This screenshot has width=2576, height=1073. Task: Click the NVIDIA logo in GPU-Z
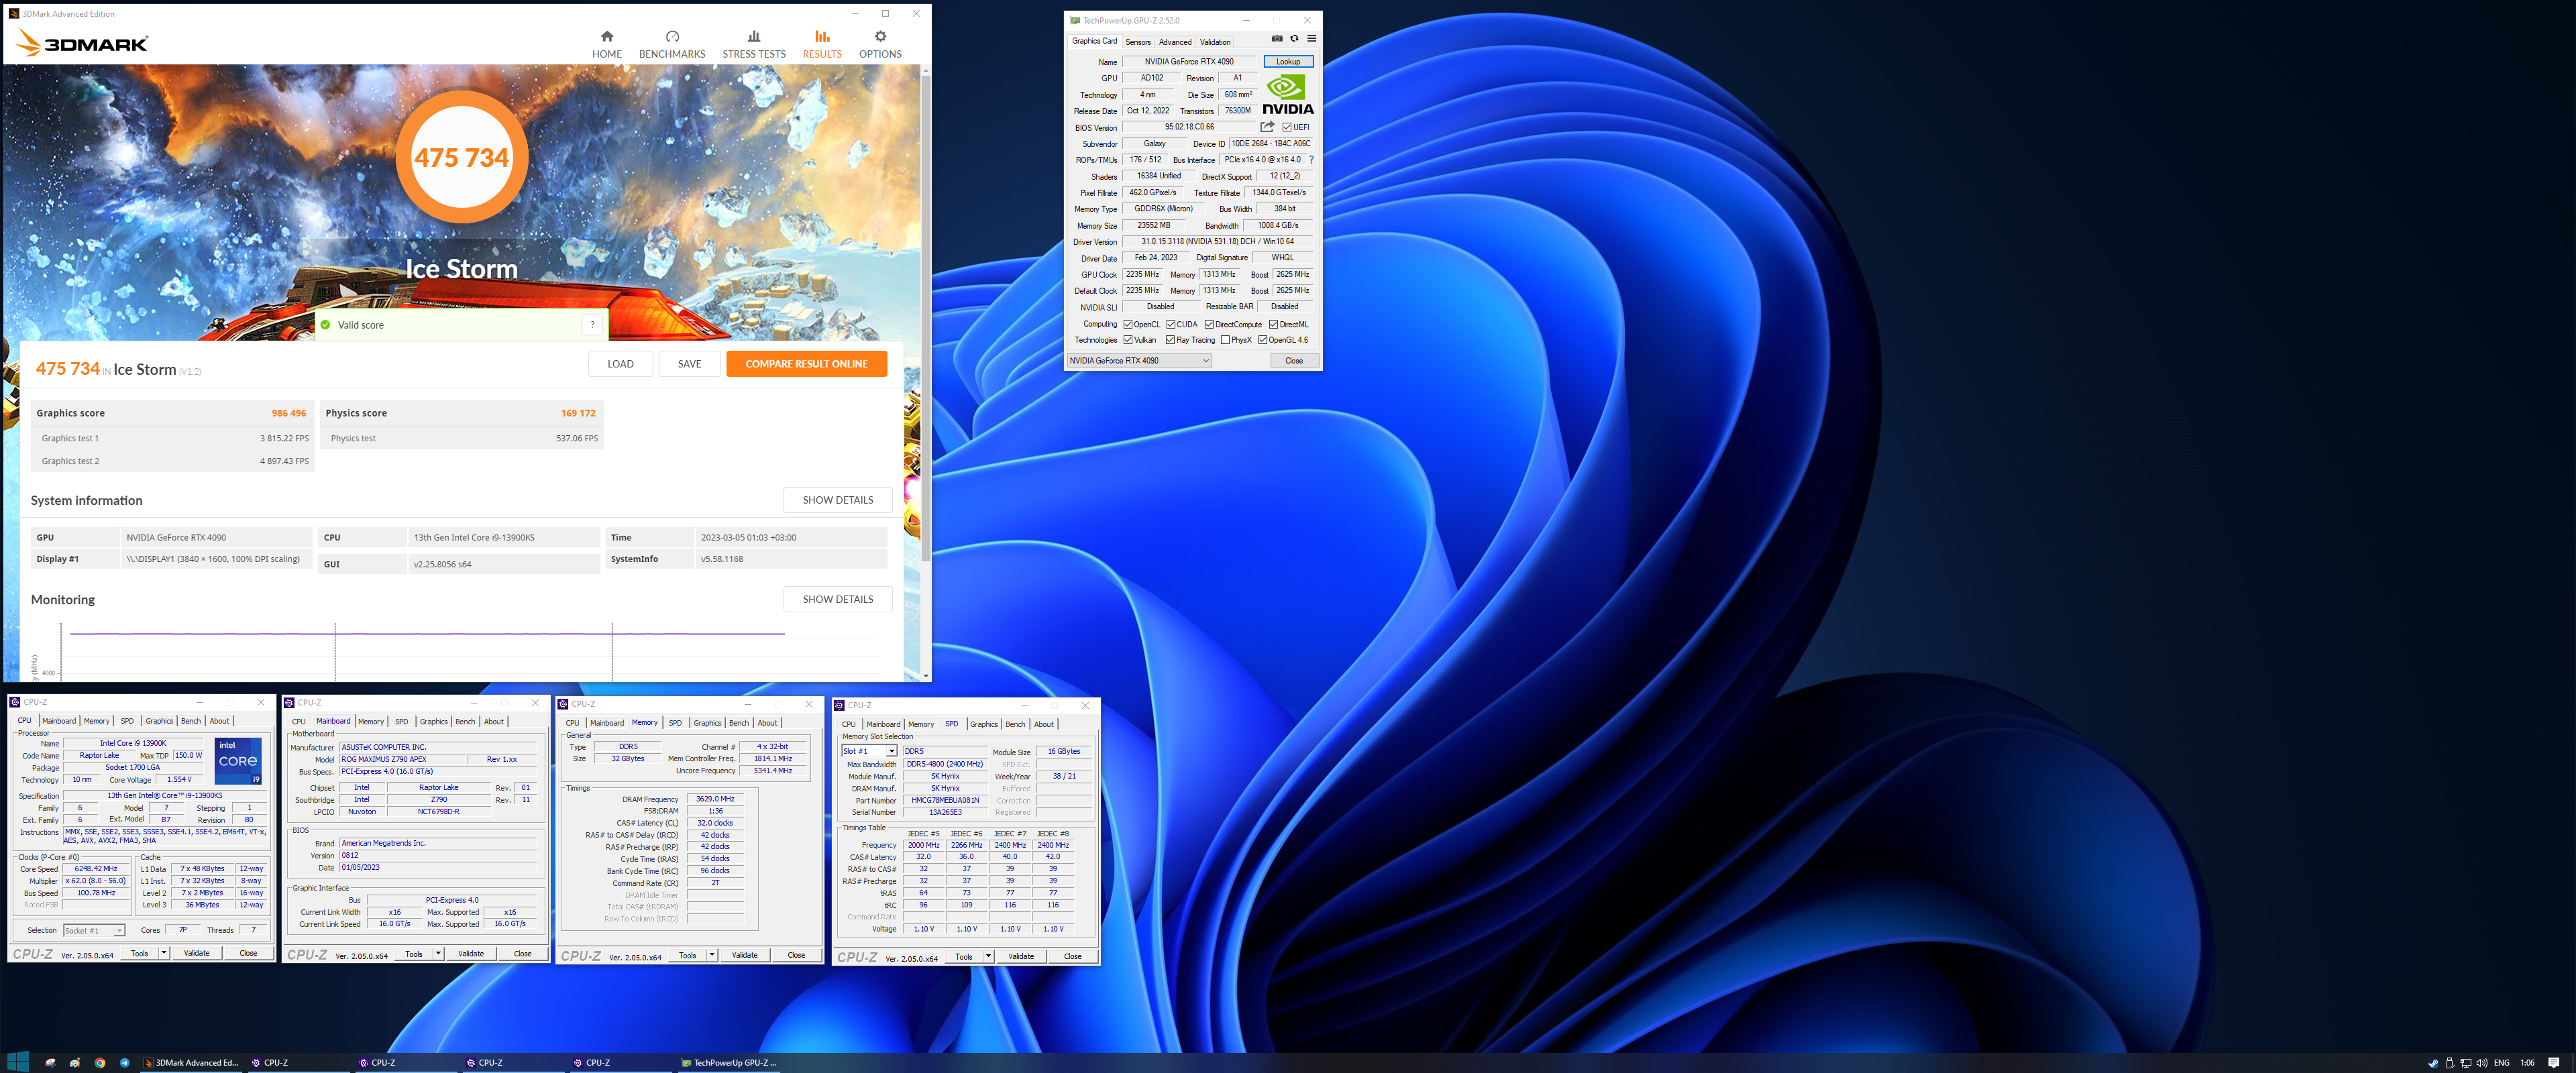[1288, 95]
